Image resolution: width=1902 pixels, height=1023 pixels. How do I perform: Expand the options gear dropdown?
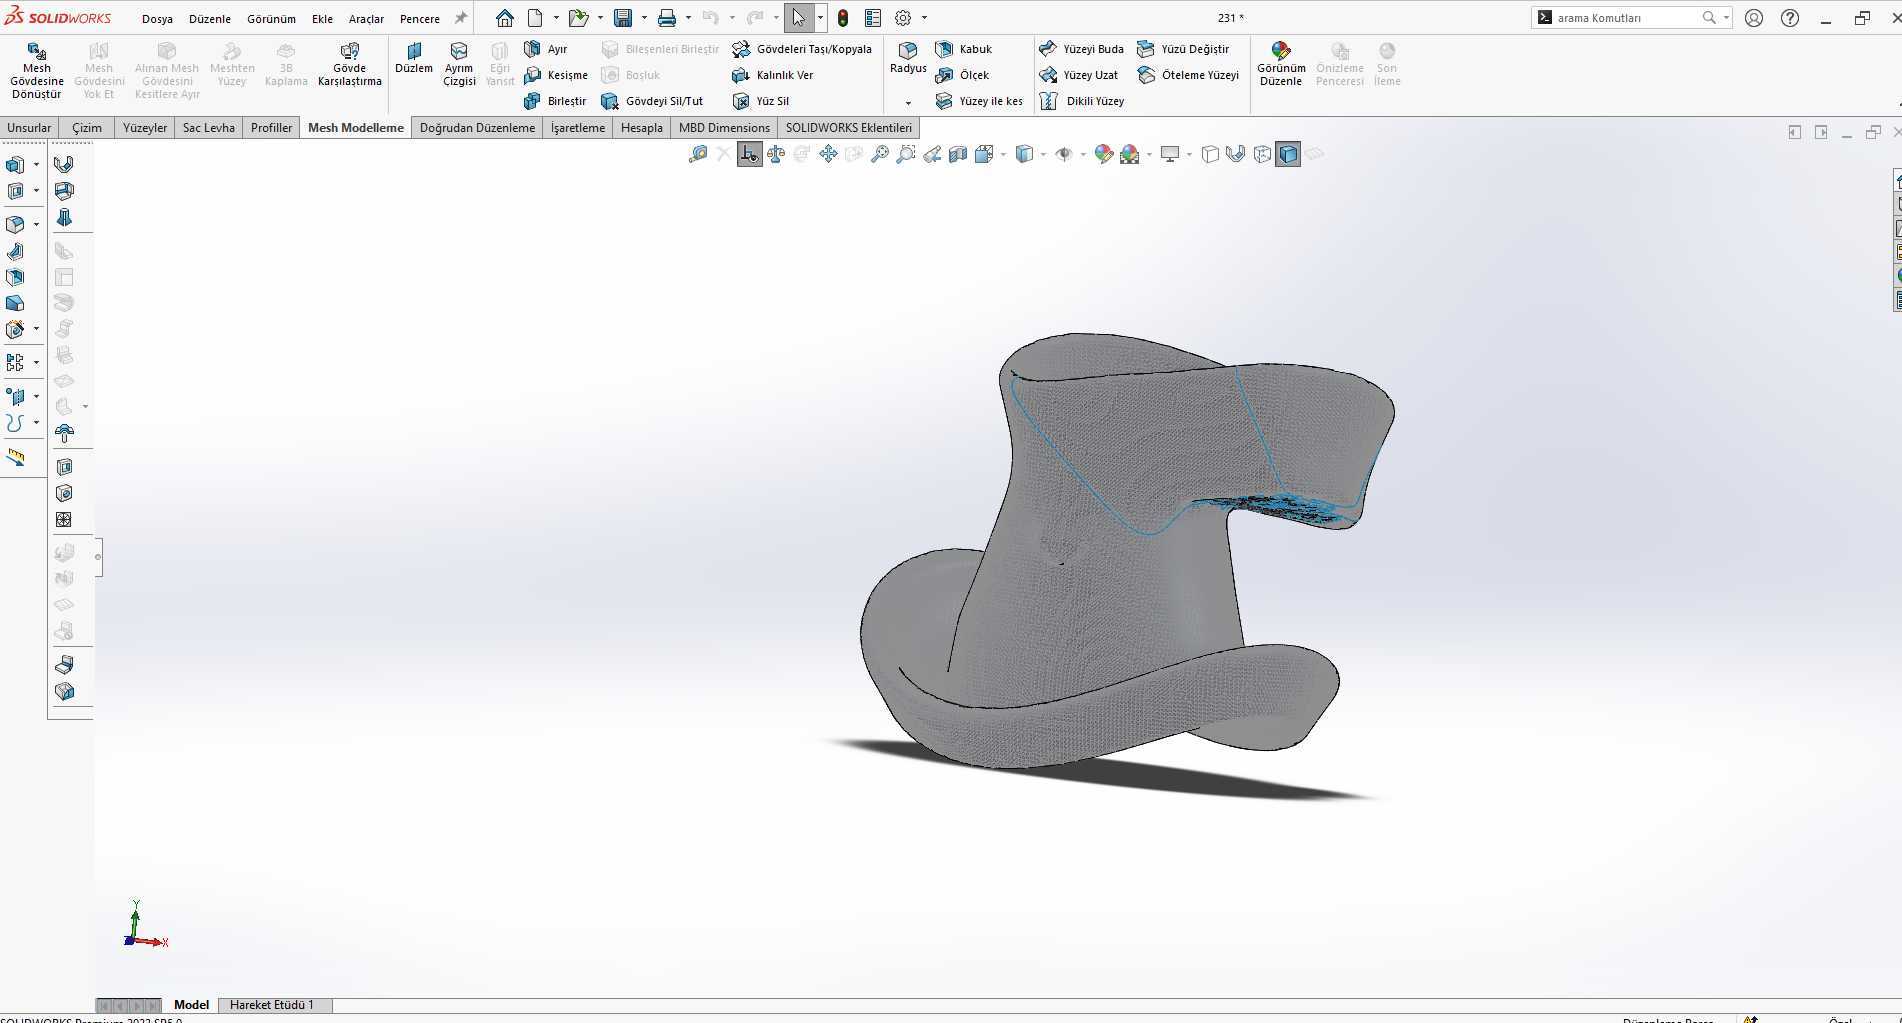click(924, 18)
